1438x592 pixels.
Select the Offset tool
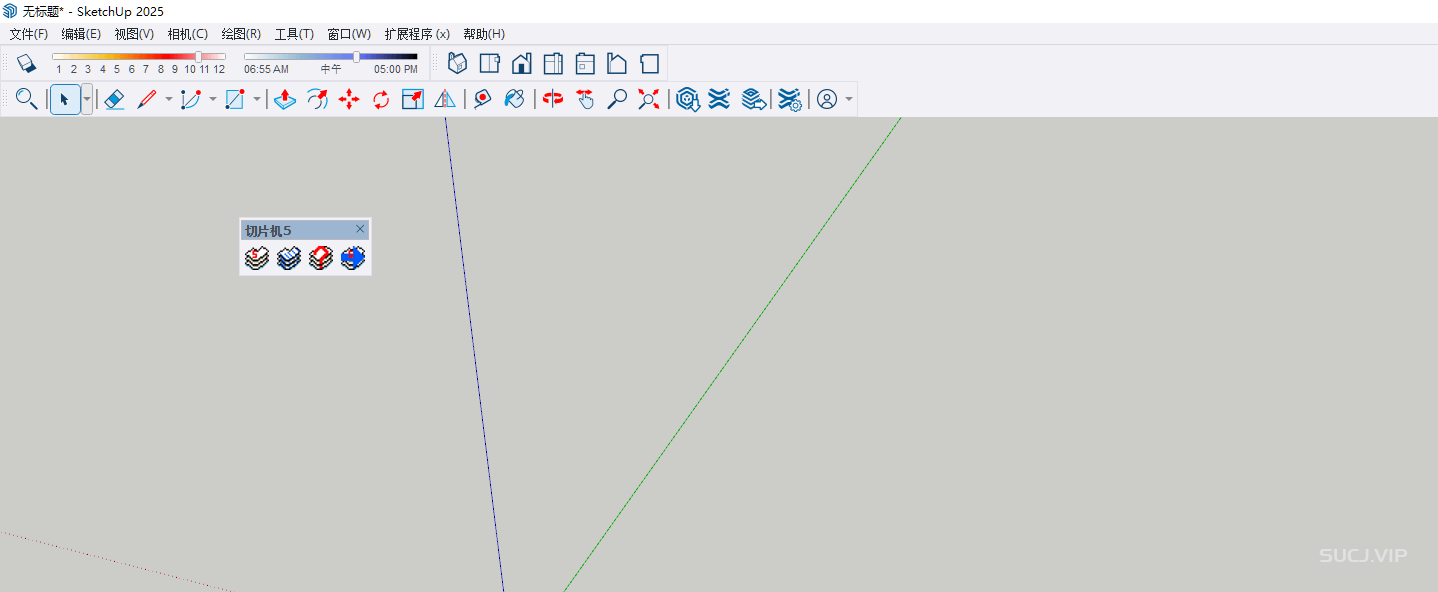pos(317,99)
